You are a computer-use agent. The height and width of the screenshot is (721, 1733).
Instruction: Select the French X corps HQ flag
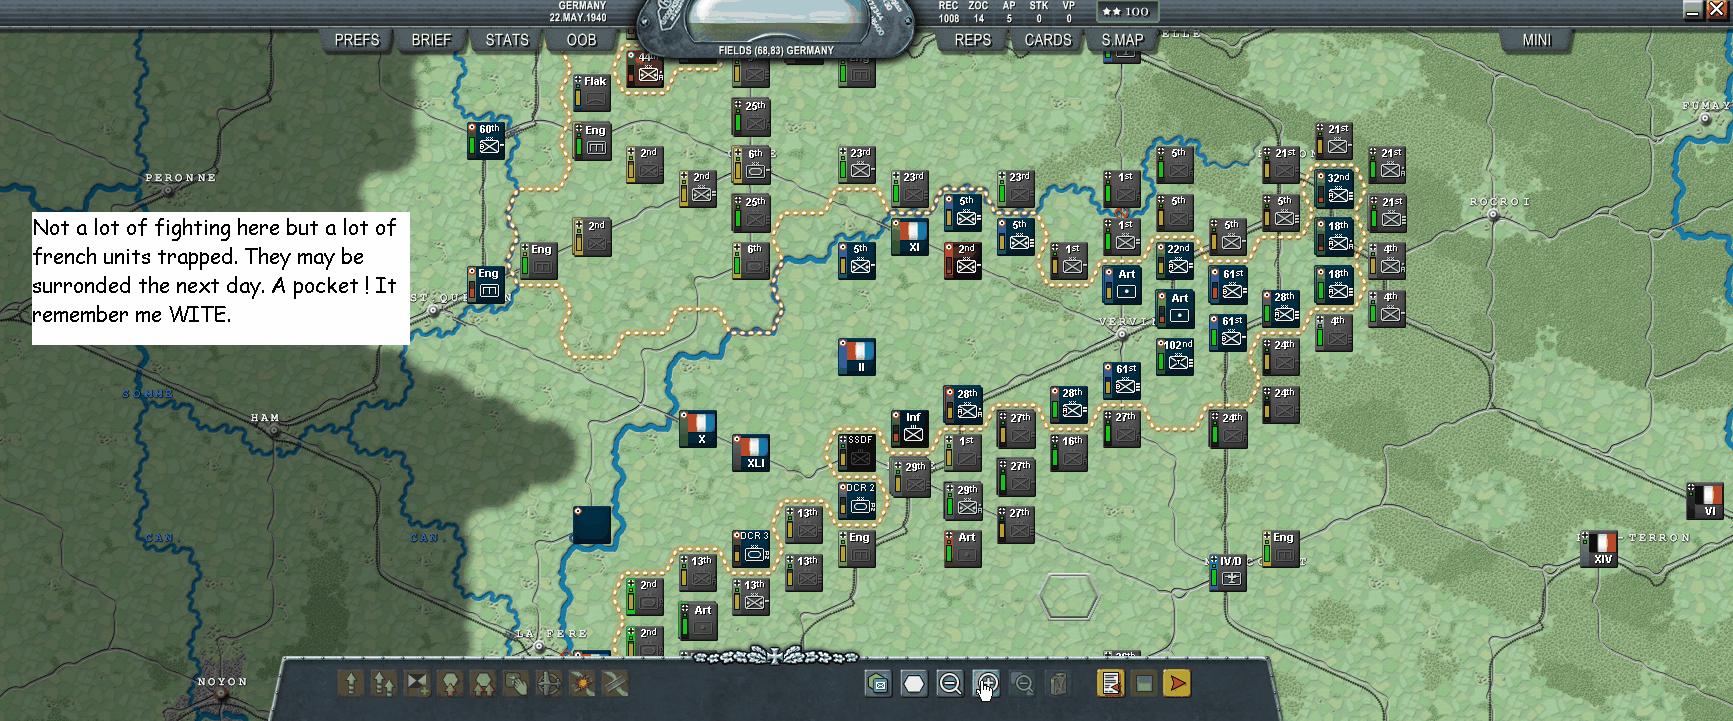tap(698, 429)
